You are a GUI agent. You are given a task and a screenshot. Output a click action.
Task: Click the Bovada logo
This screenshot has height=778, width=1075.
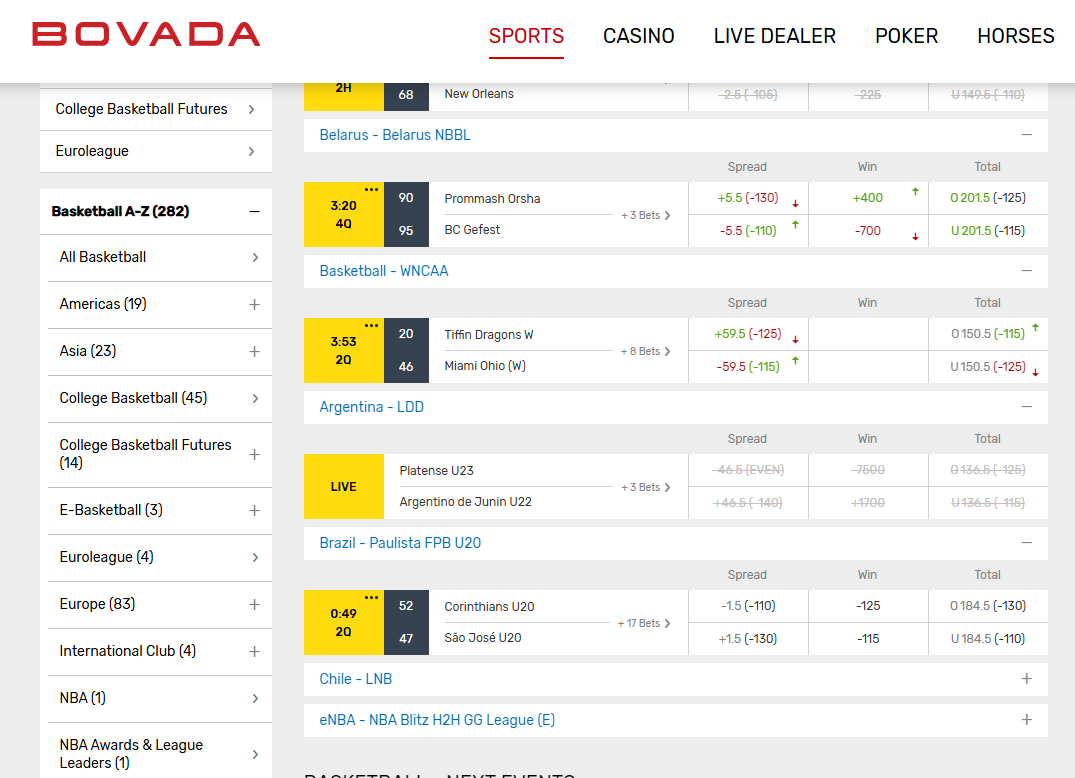[146, 34]
